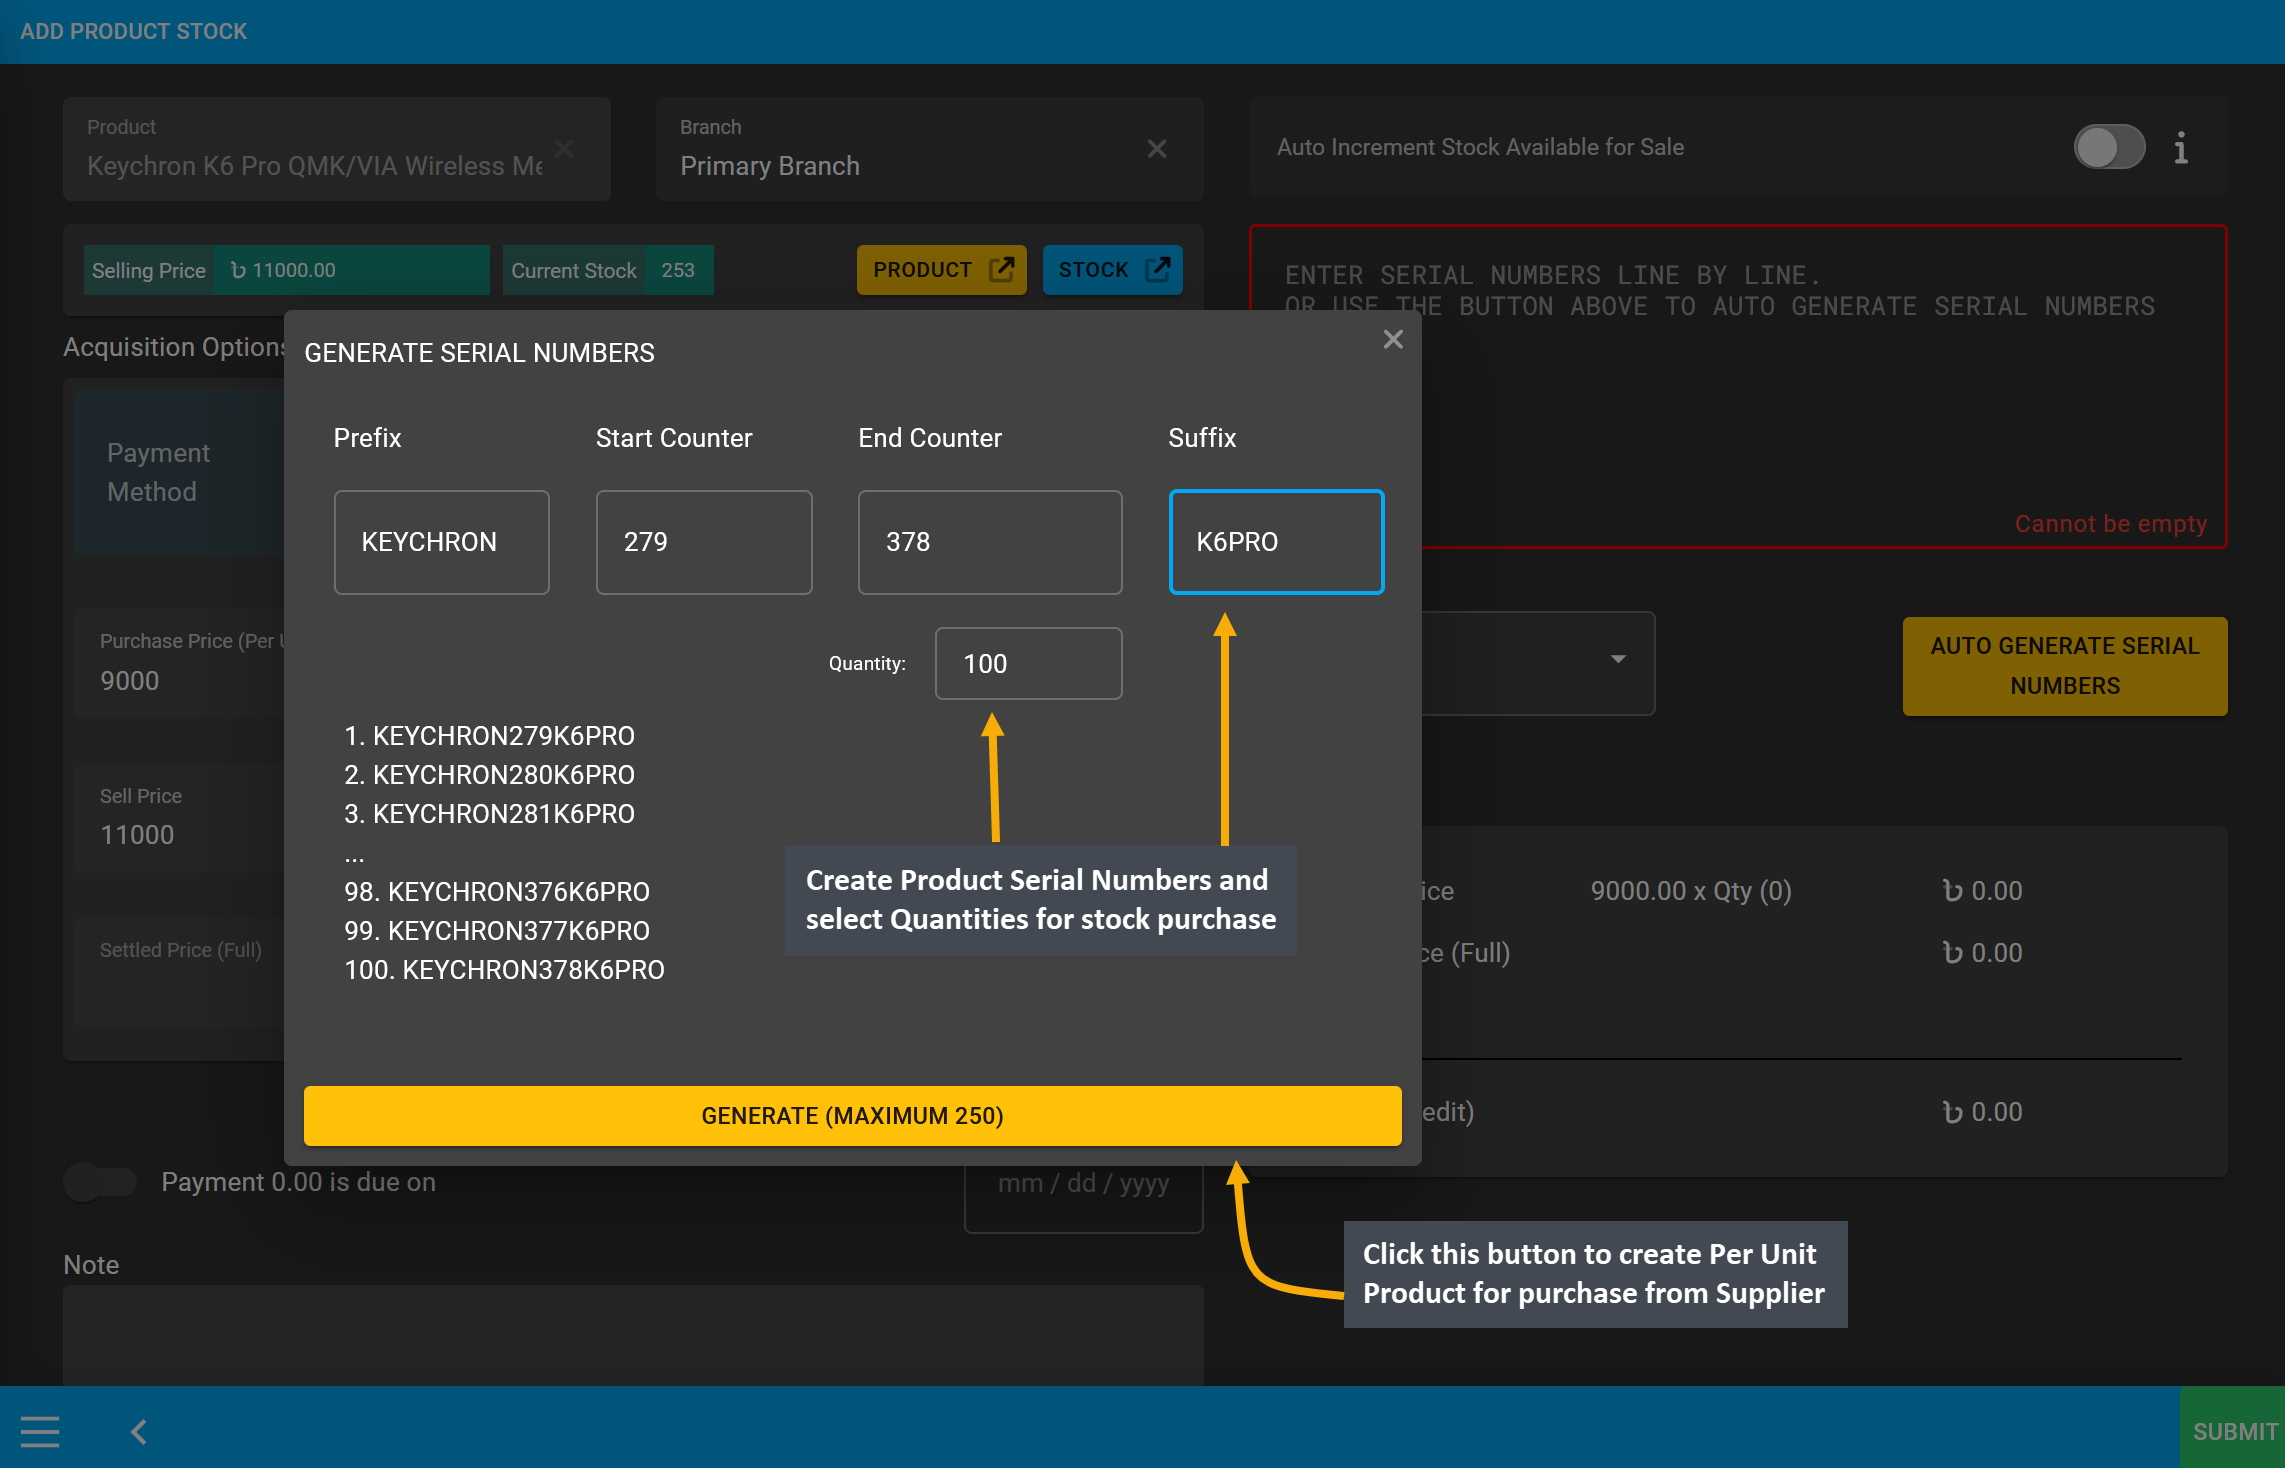Click the Prefix field containing KEYCHRON
This screenshot has width=2285, height=1468.
coord(442,542)
